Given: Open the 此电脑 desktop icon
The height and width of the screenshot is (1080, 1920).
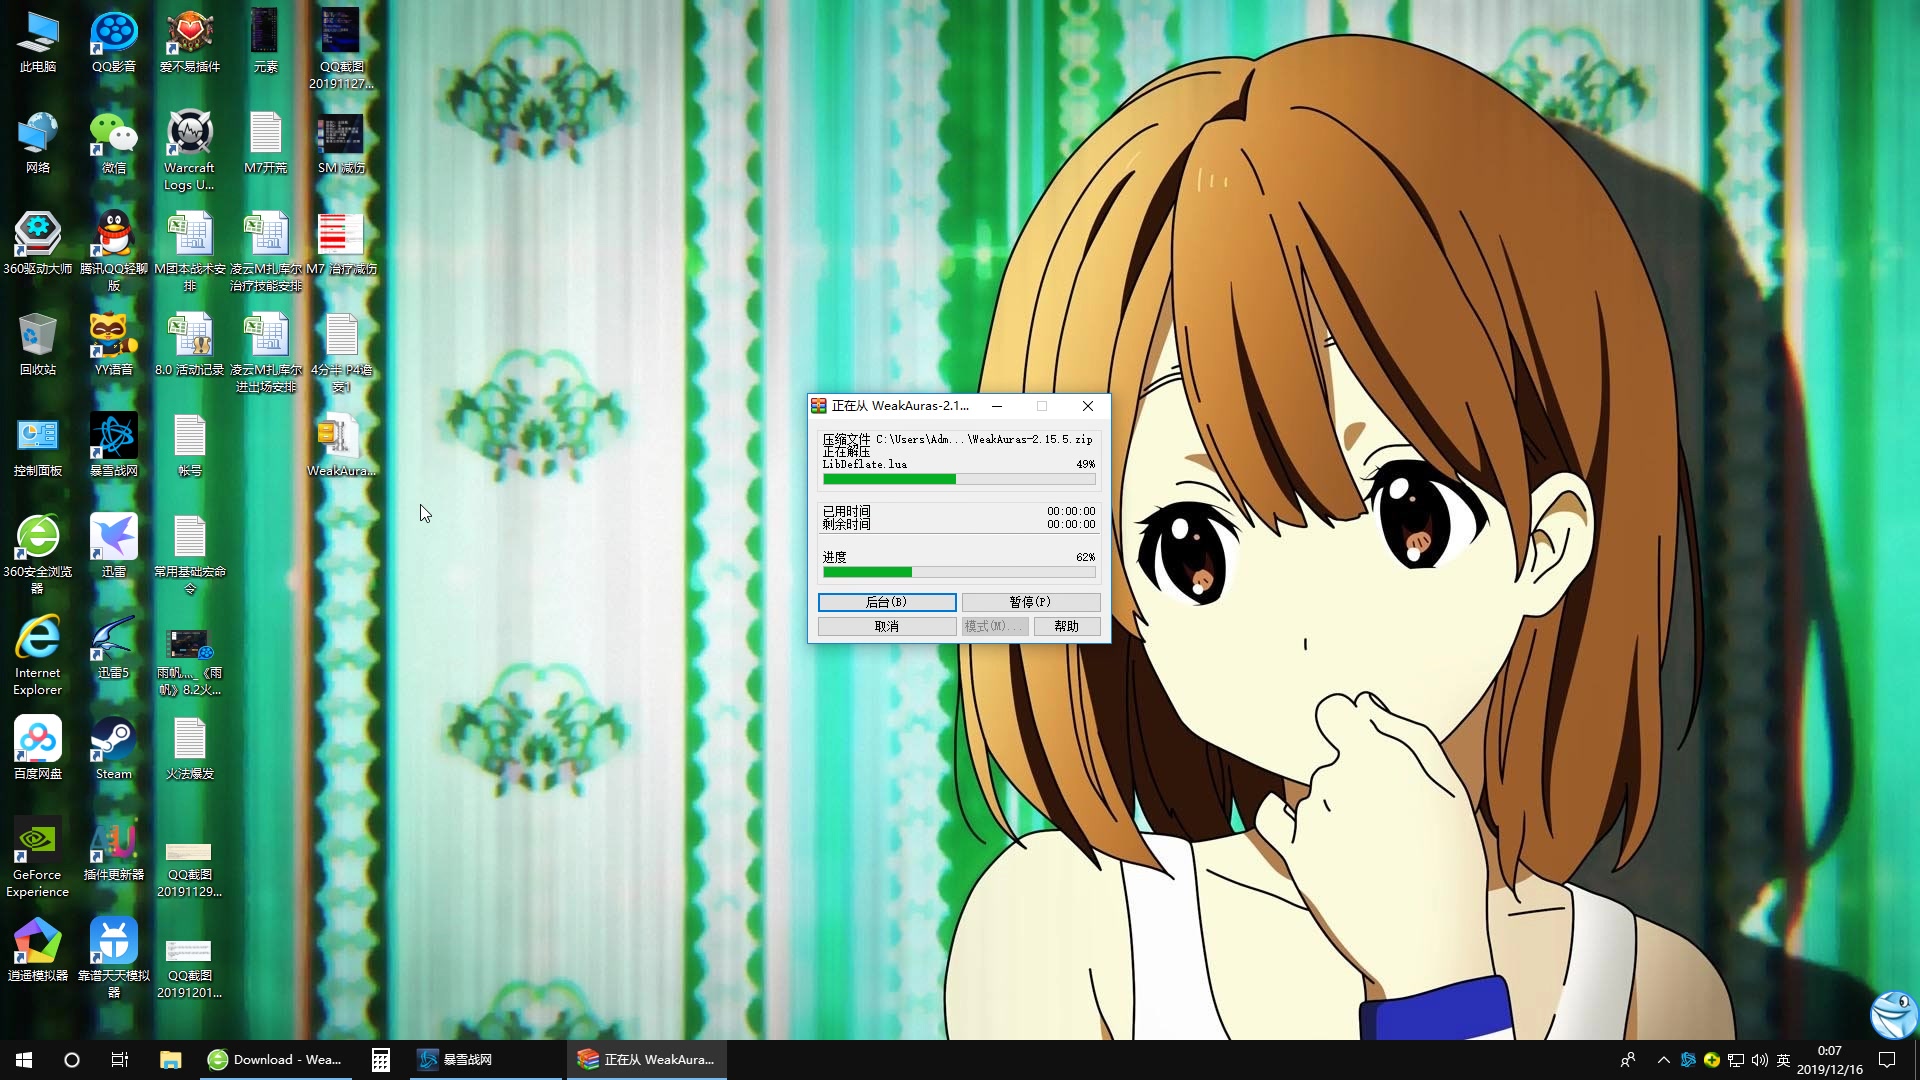Looking at the screenshot, I should click(38, 42).
